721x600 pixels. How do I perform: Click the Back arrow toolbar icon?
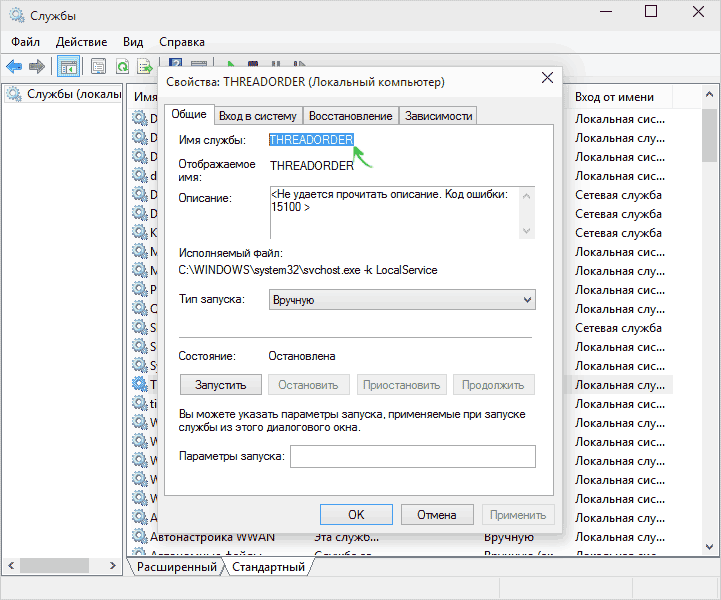[14, 67]
